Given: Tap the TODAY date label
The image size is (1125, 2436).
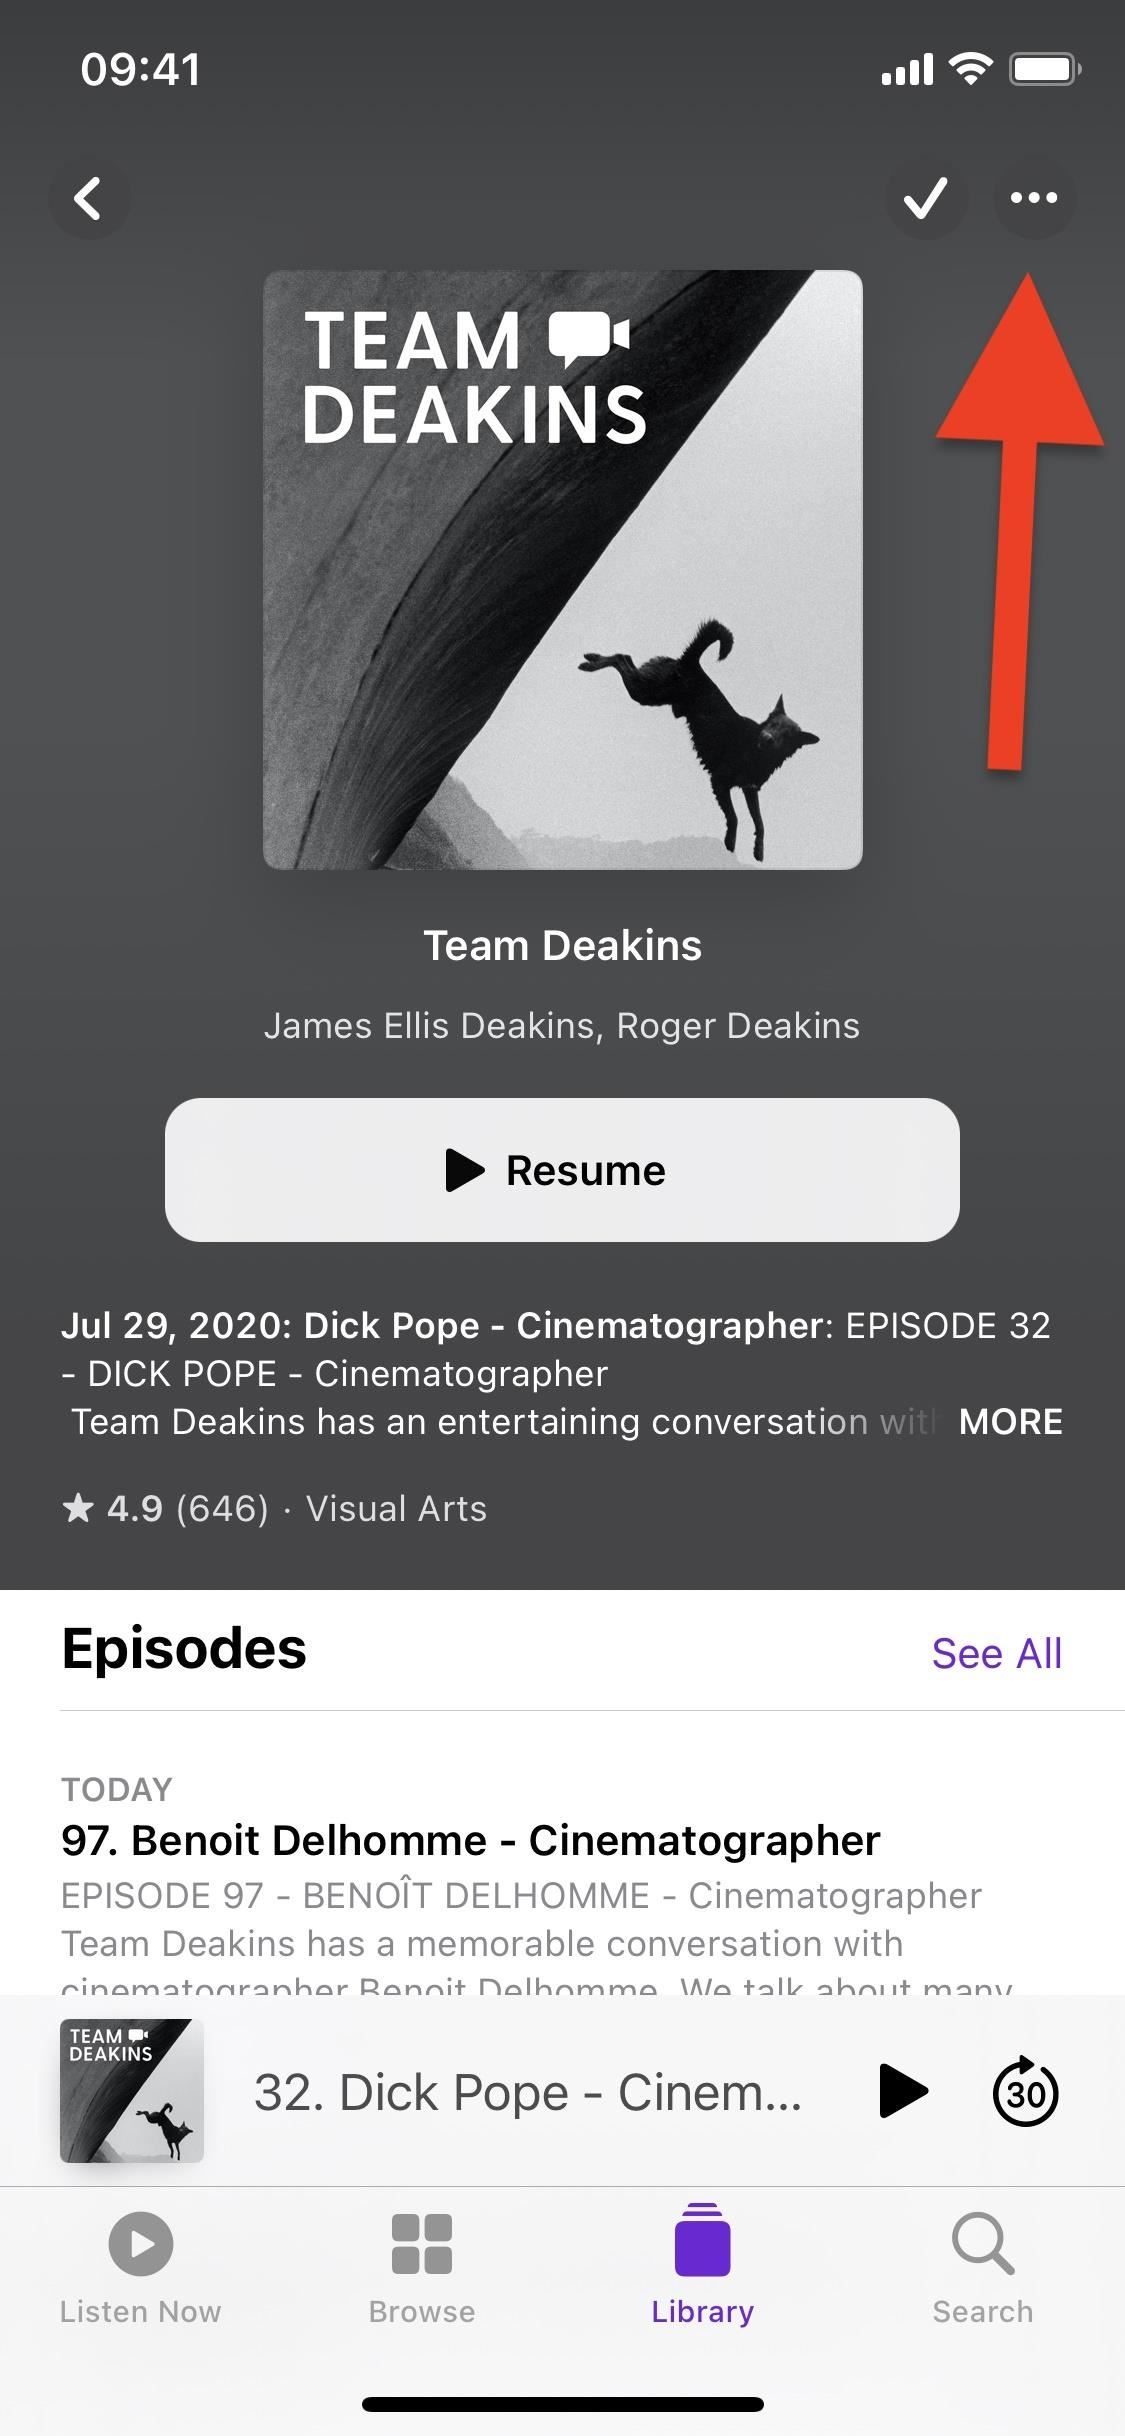Looking at the screenshot, I should (x=117, y=1789).
